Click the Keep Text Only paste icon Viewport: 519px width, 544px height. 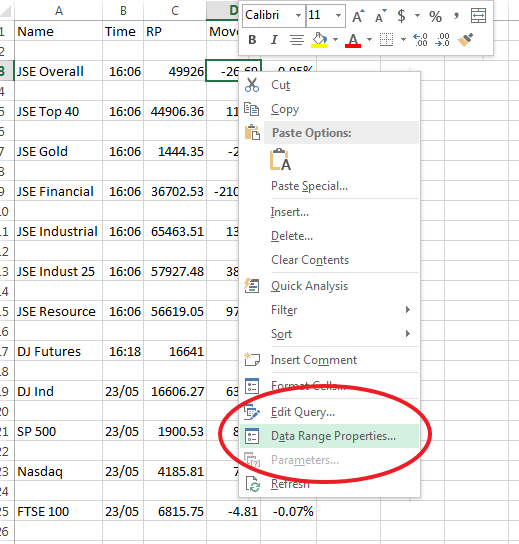point(280,160)
